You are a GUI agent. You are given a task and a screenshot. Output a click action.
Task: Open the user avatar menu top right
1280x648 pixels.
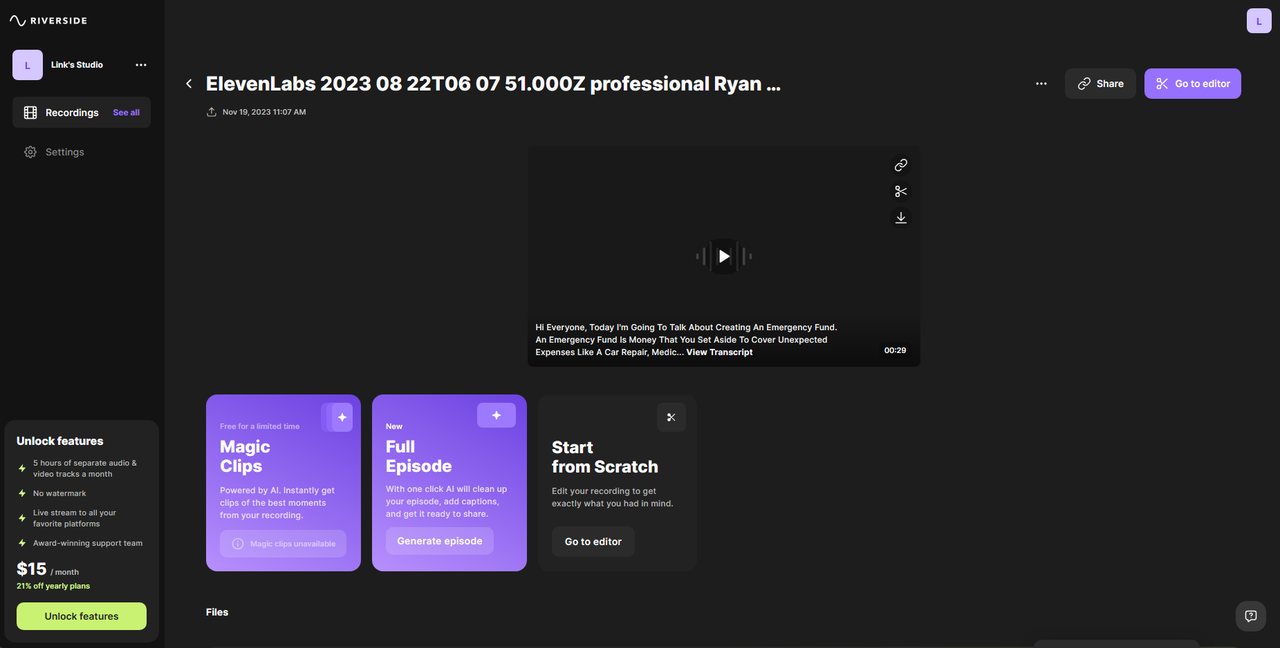coord(1258,20)
